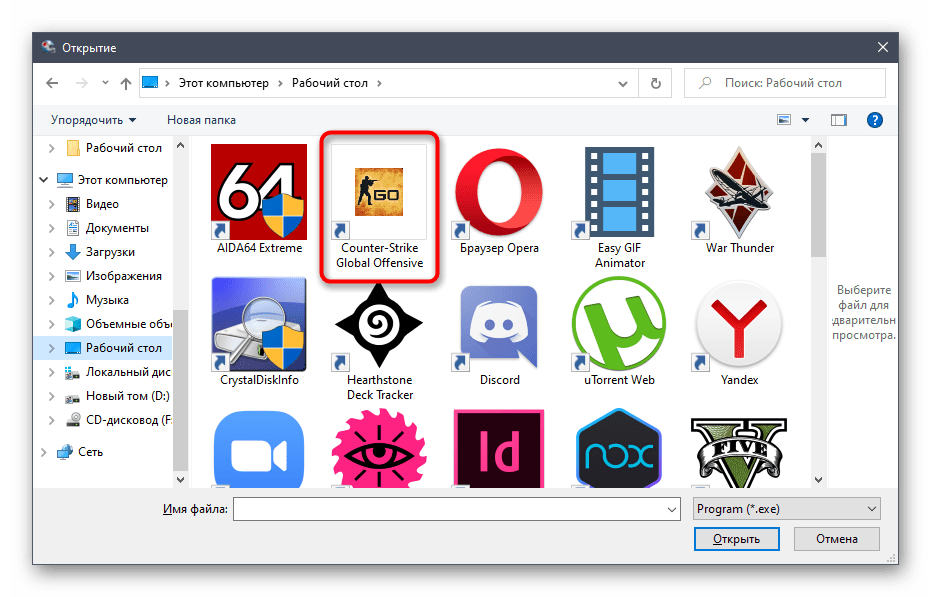Click navigation pane scrollbar down arrow
This screenshot has height=597, width=931.
[180, 479]
